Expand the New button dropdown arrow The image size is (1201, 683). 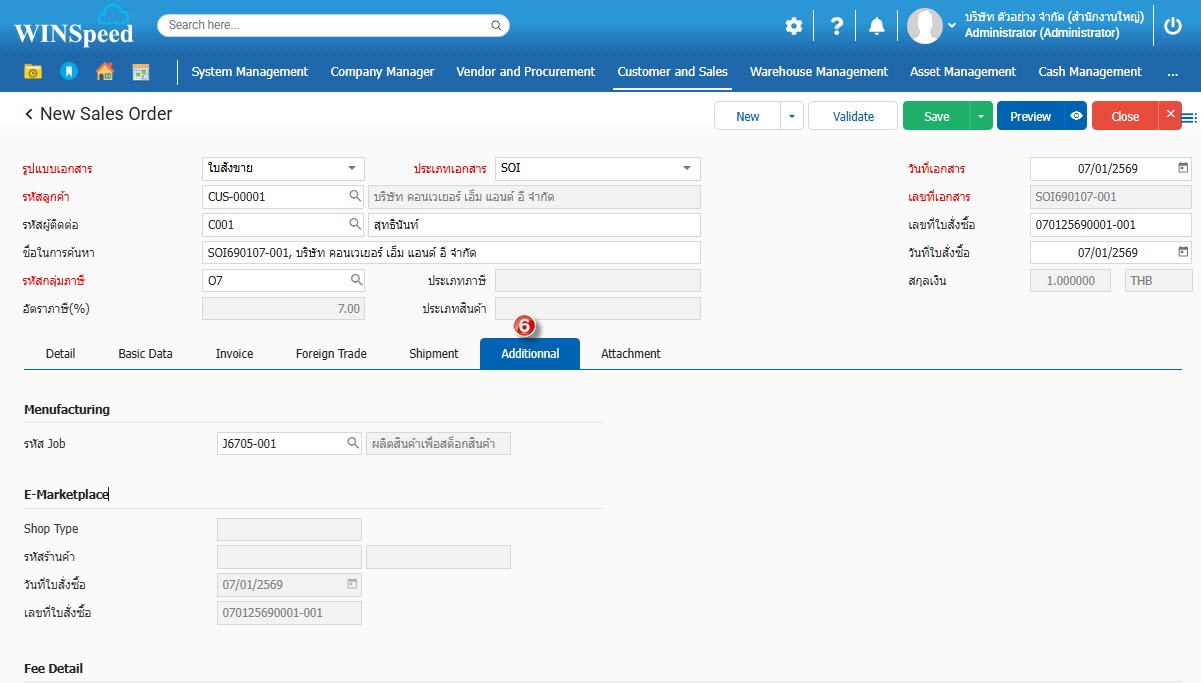tap(792, 116)
